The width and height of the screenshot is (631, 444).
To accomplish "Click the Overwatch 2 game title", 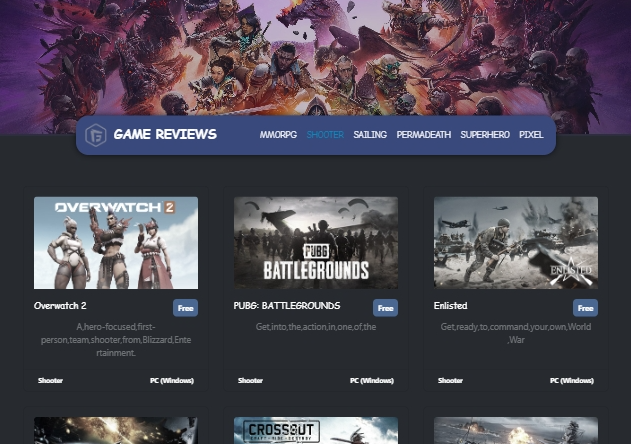I will click(60, 306).
